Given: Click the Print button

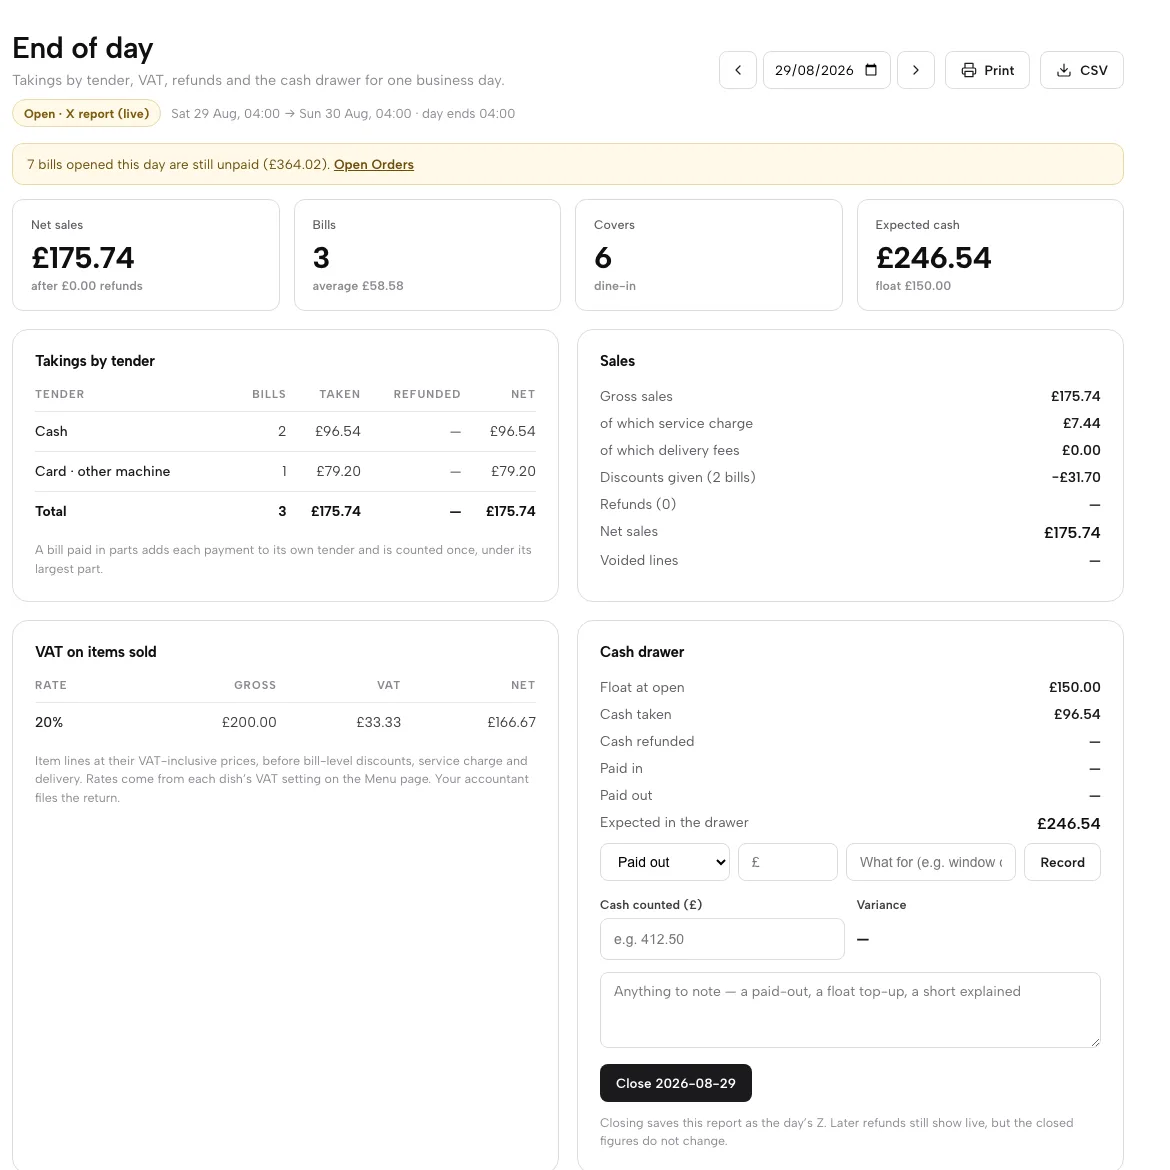Looking at the screenshot, I should 987,70.
